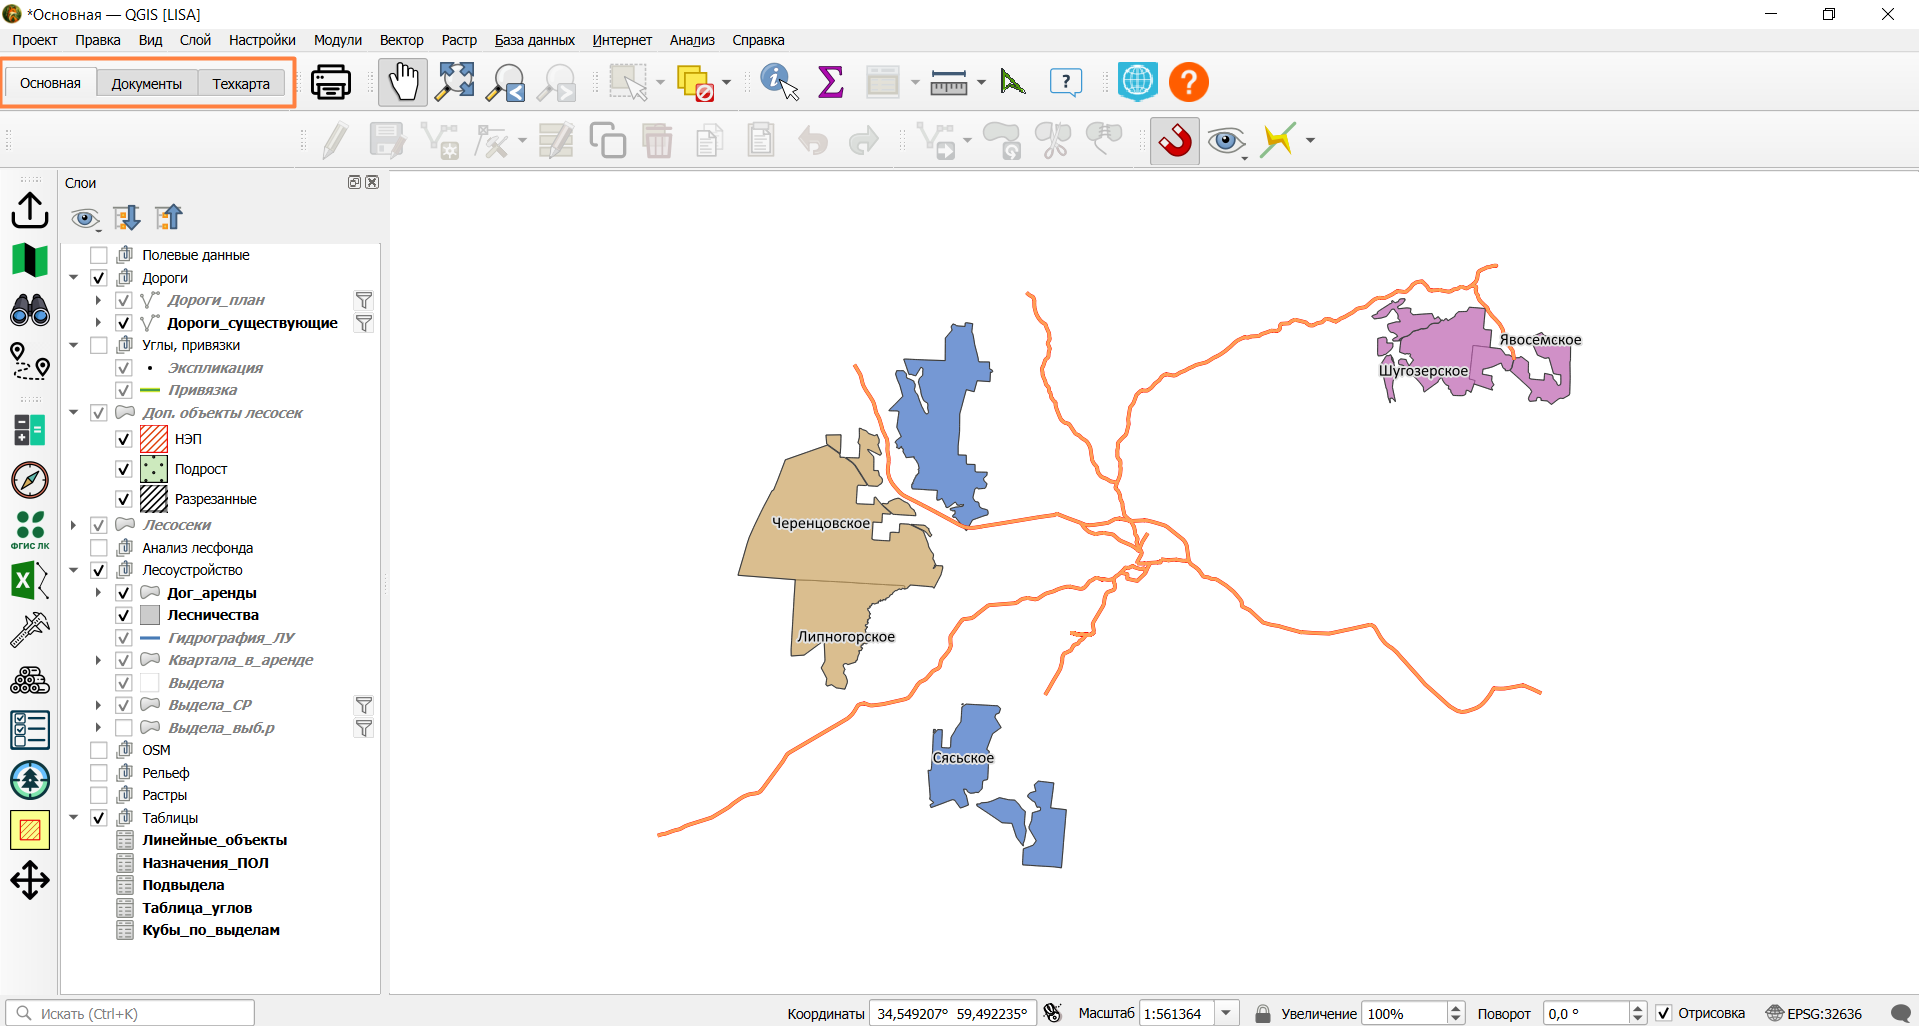This screenshot has width=1919, height=1026.
Task: Open statistical summary sigma icon
Action: pos(831,82)
